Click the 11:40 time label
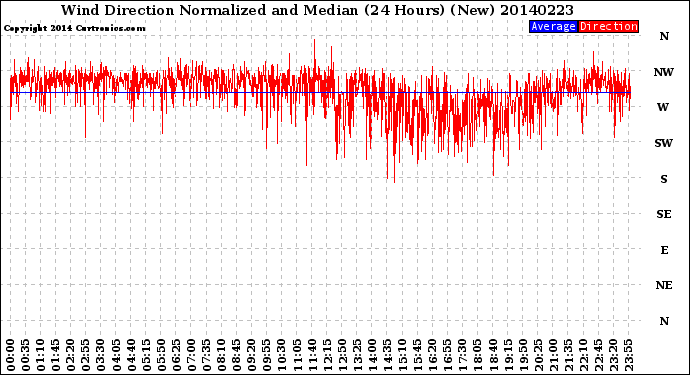The height and width of the screenshot is (375, 690). (312, 355)
